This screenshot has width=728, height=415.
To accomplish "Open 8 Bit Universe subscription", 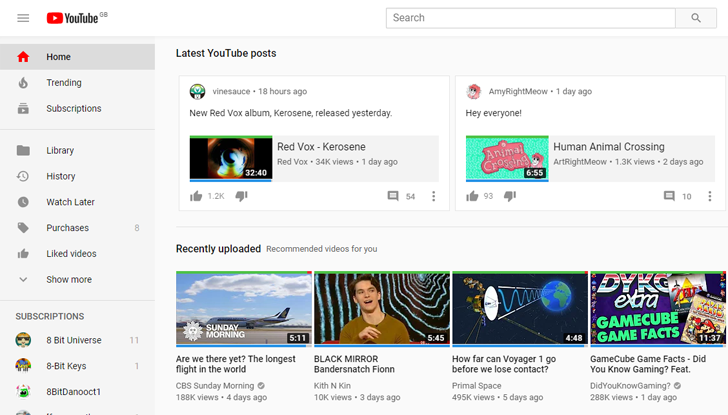I will pyautogui.click(x=78, y=340).
